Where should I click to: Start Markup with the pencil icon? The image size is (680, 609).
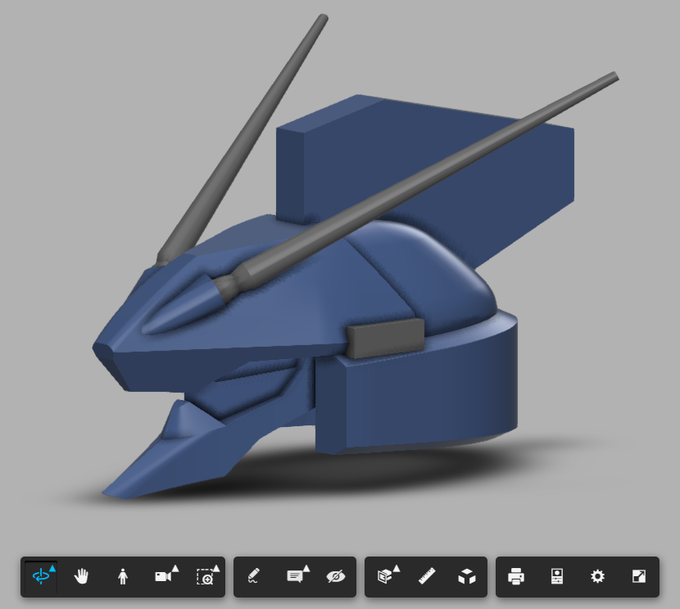click(x=254, y=577)
